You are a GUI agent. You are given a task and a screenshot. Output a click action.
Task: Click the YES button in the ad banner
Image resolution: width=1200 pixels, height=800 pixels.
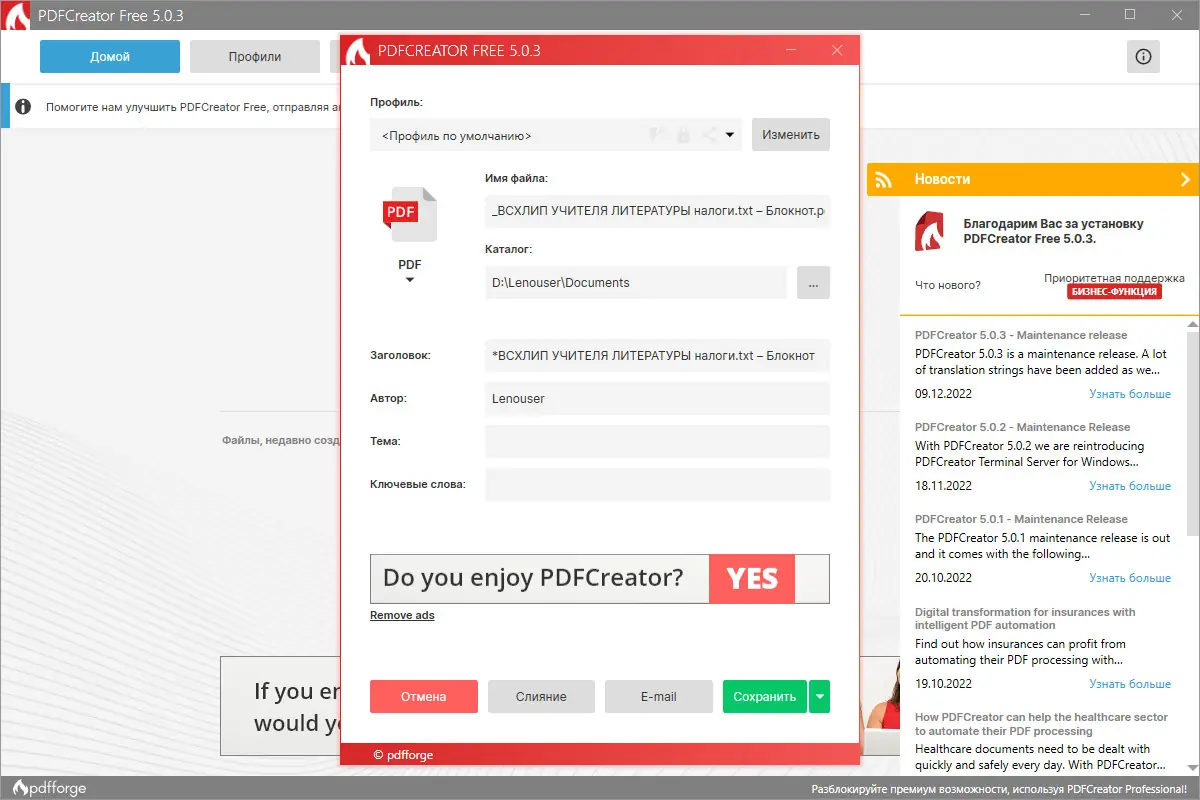pos(752,579)
